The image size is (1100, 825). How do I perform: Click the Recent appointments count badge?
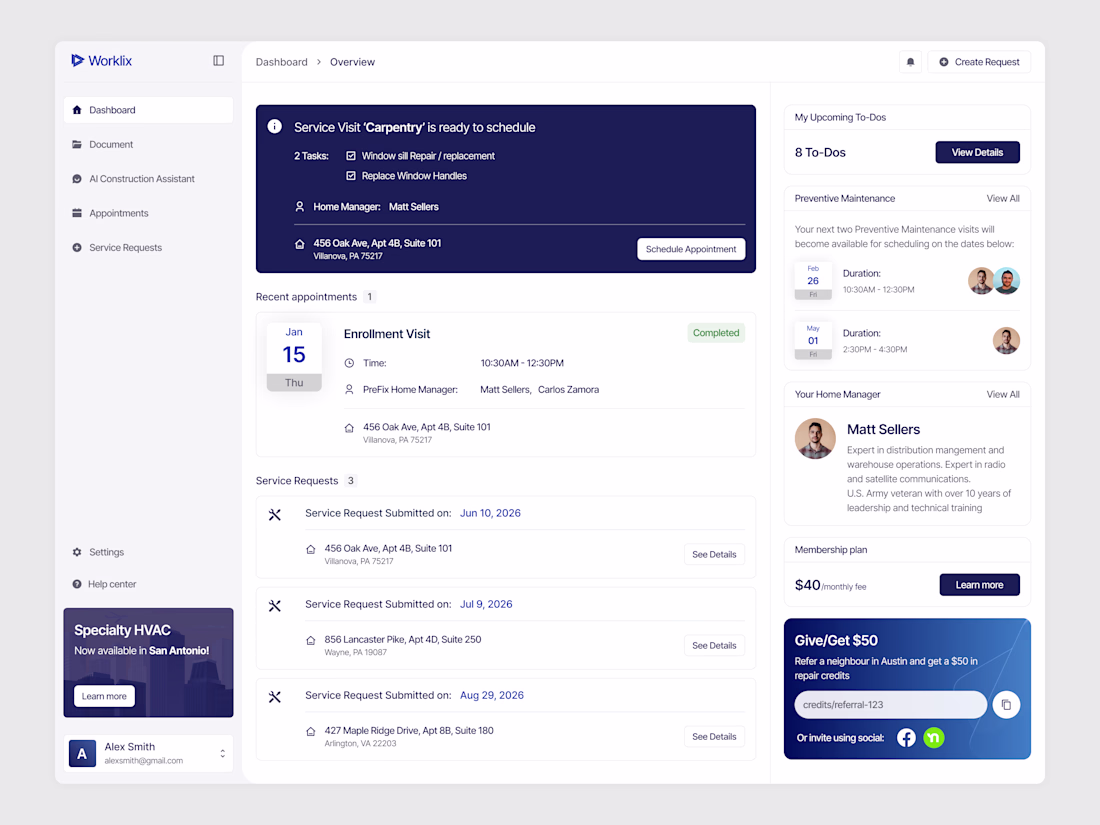(x=370, y=297)
